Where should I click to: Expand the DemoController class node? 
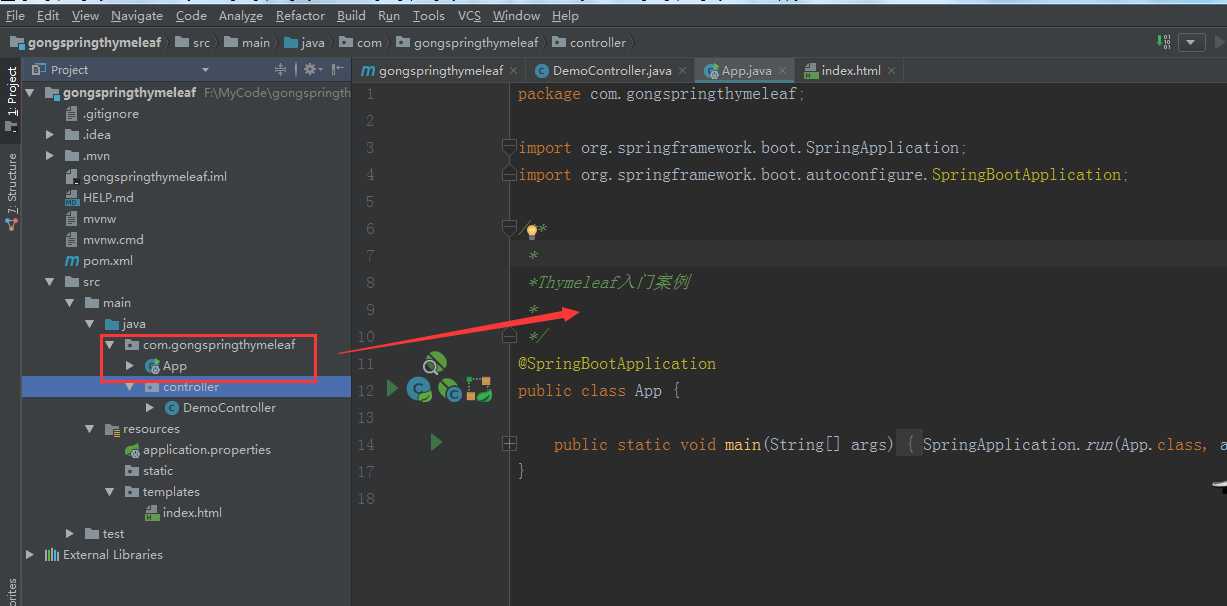(x=150, y=407)
